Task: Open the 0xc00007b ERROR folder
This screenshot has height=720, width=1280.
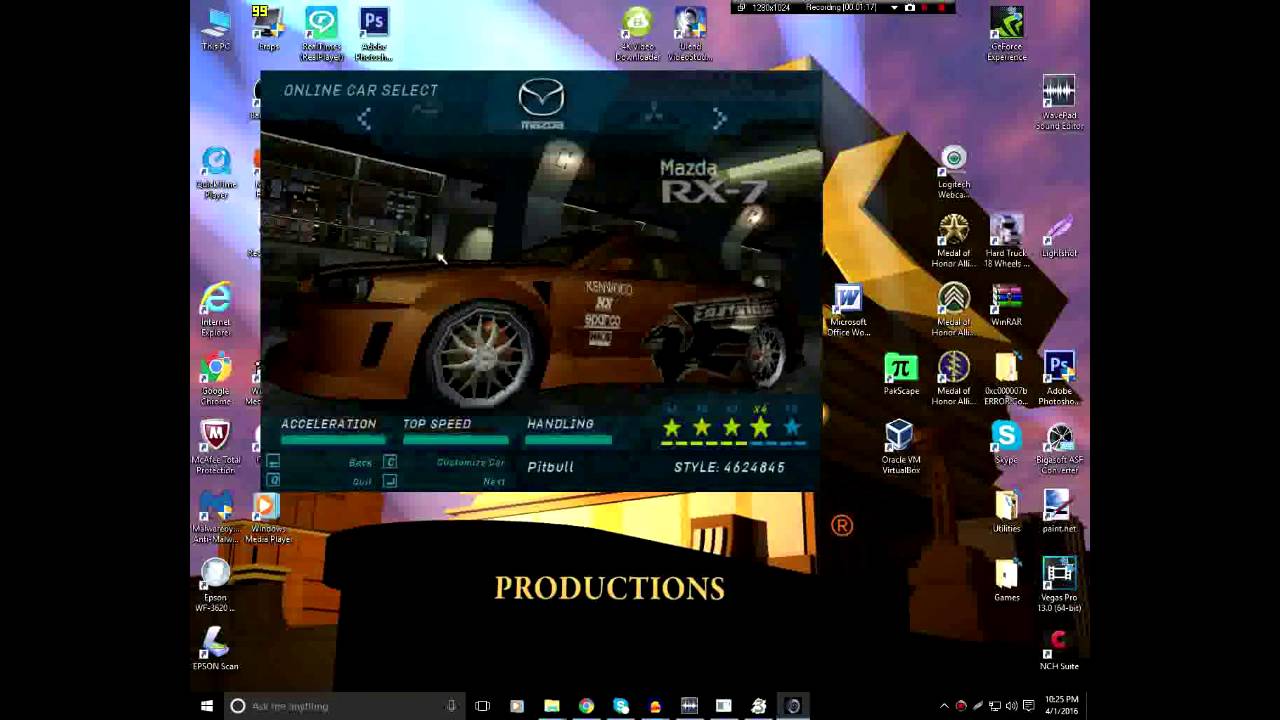Action: 1006,379
